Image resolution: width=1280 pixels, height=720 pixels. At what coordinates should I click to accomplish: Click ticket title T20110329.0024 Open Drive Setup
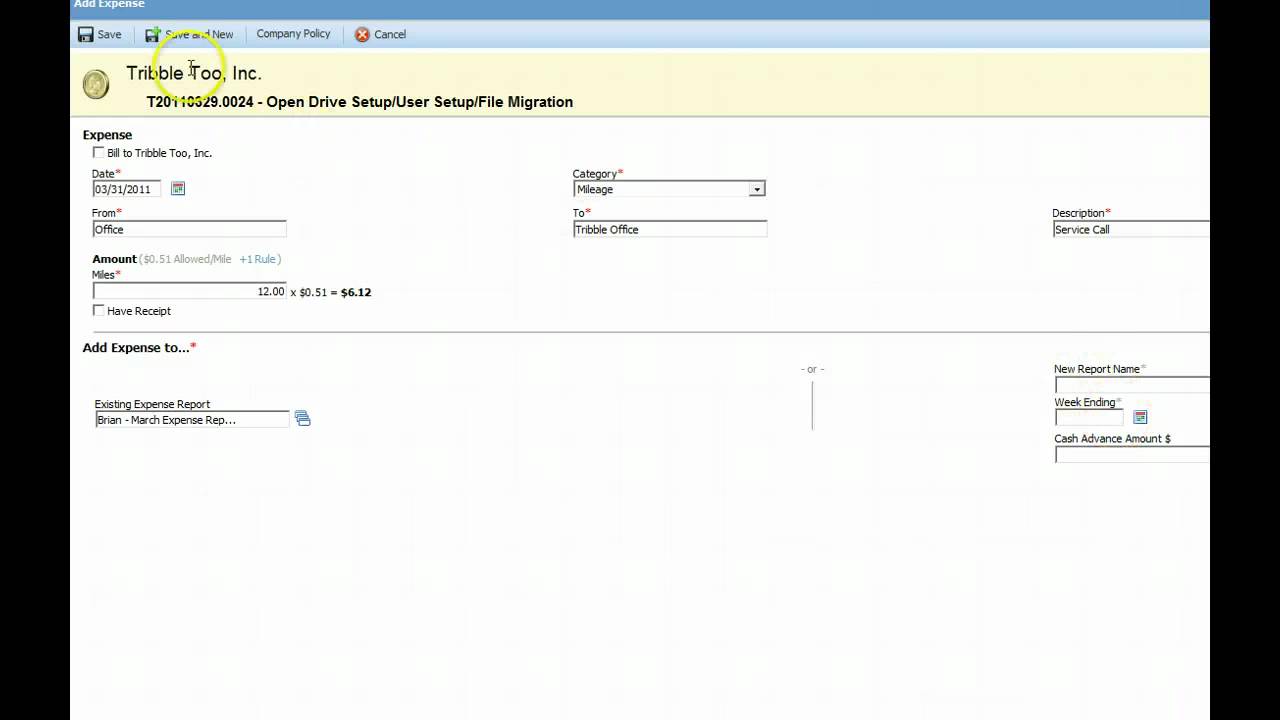point(360,102)
